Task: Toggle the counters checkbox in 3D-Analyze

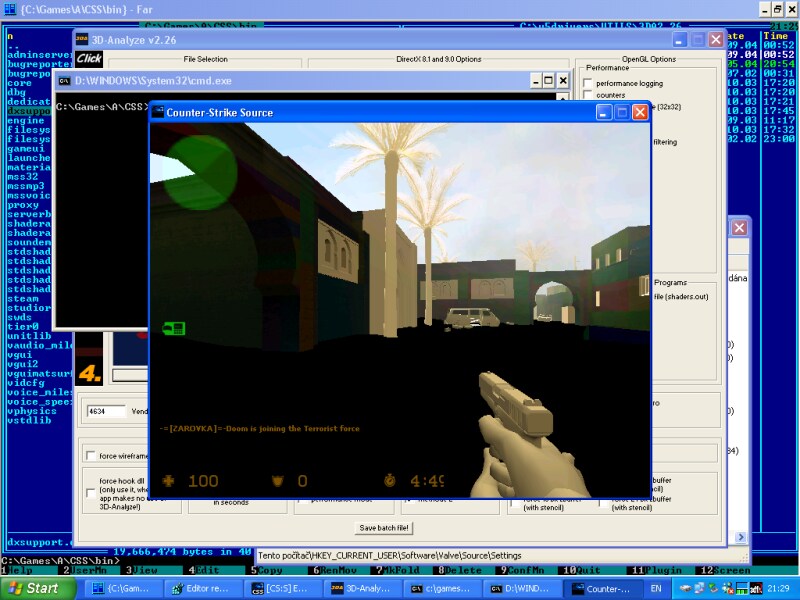Action: [588, 95]
